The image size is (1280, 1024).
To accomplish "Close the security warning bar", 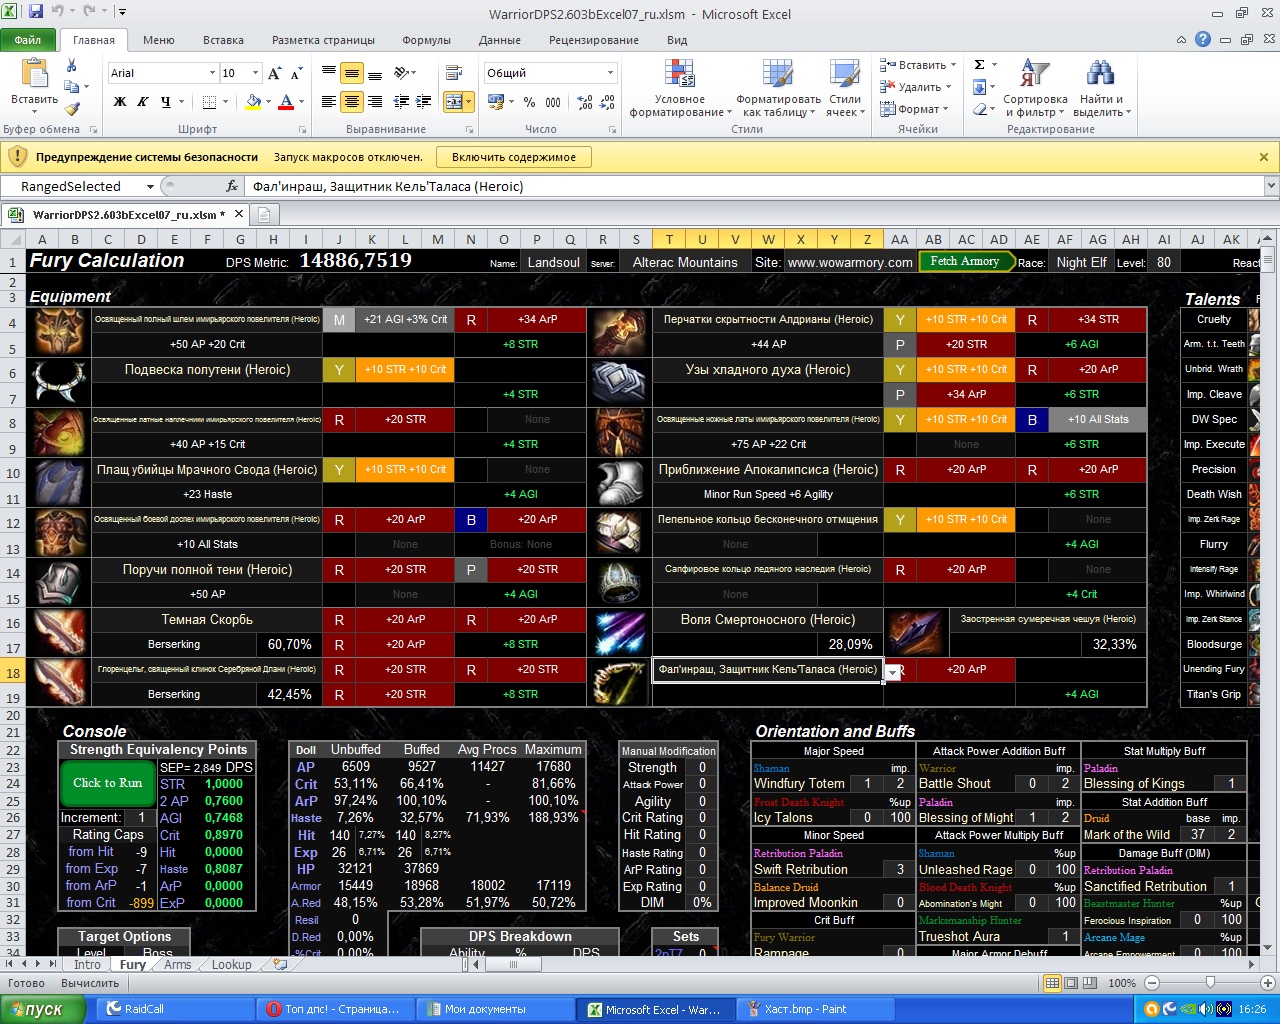I will click(1264, 157).
